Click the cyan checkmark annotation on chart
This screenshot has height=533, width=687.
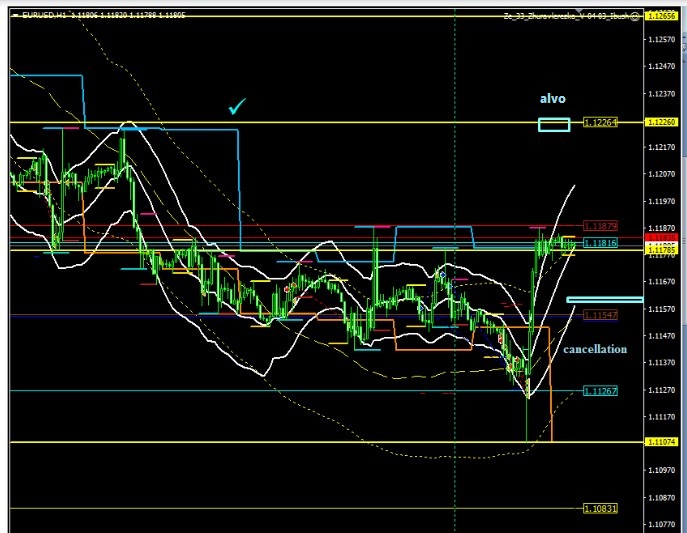point(237,106)
